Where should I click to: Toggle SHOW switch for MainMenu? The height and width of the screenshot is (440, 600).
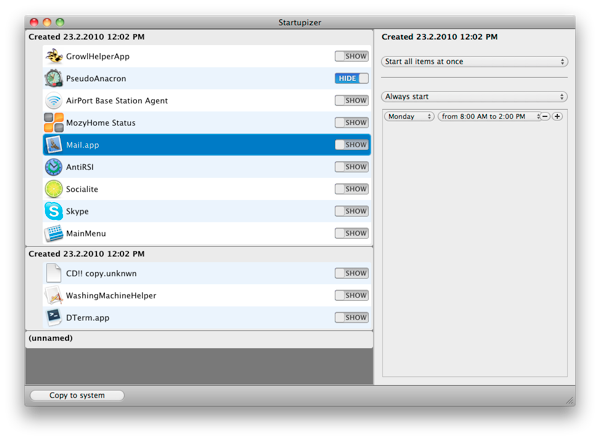click(352, 233)
